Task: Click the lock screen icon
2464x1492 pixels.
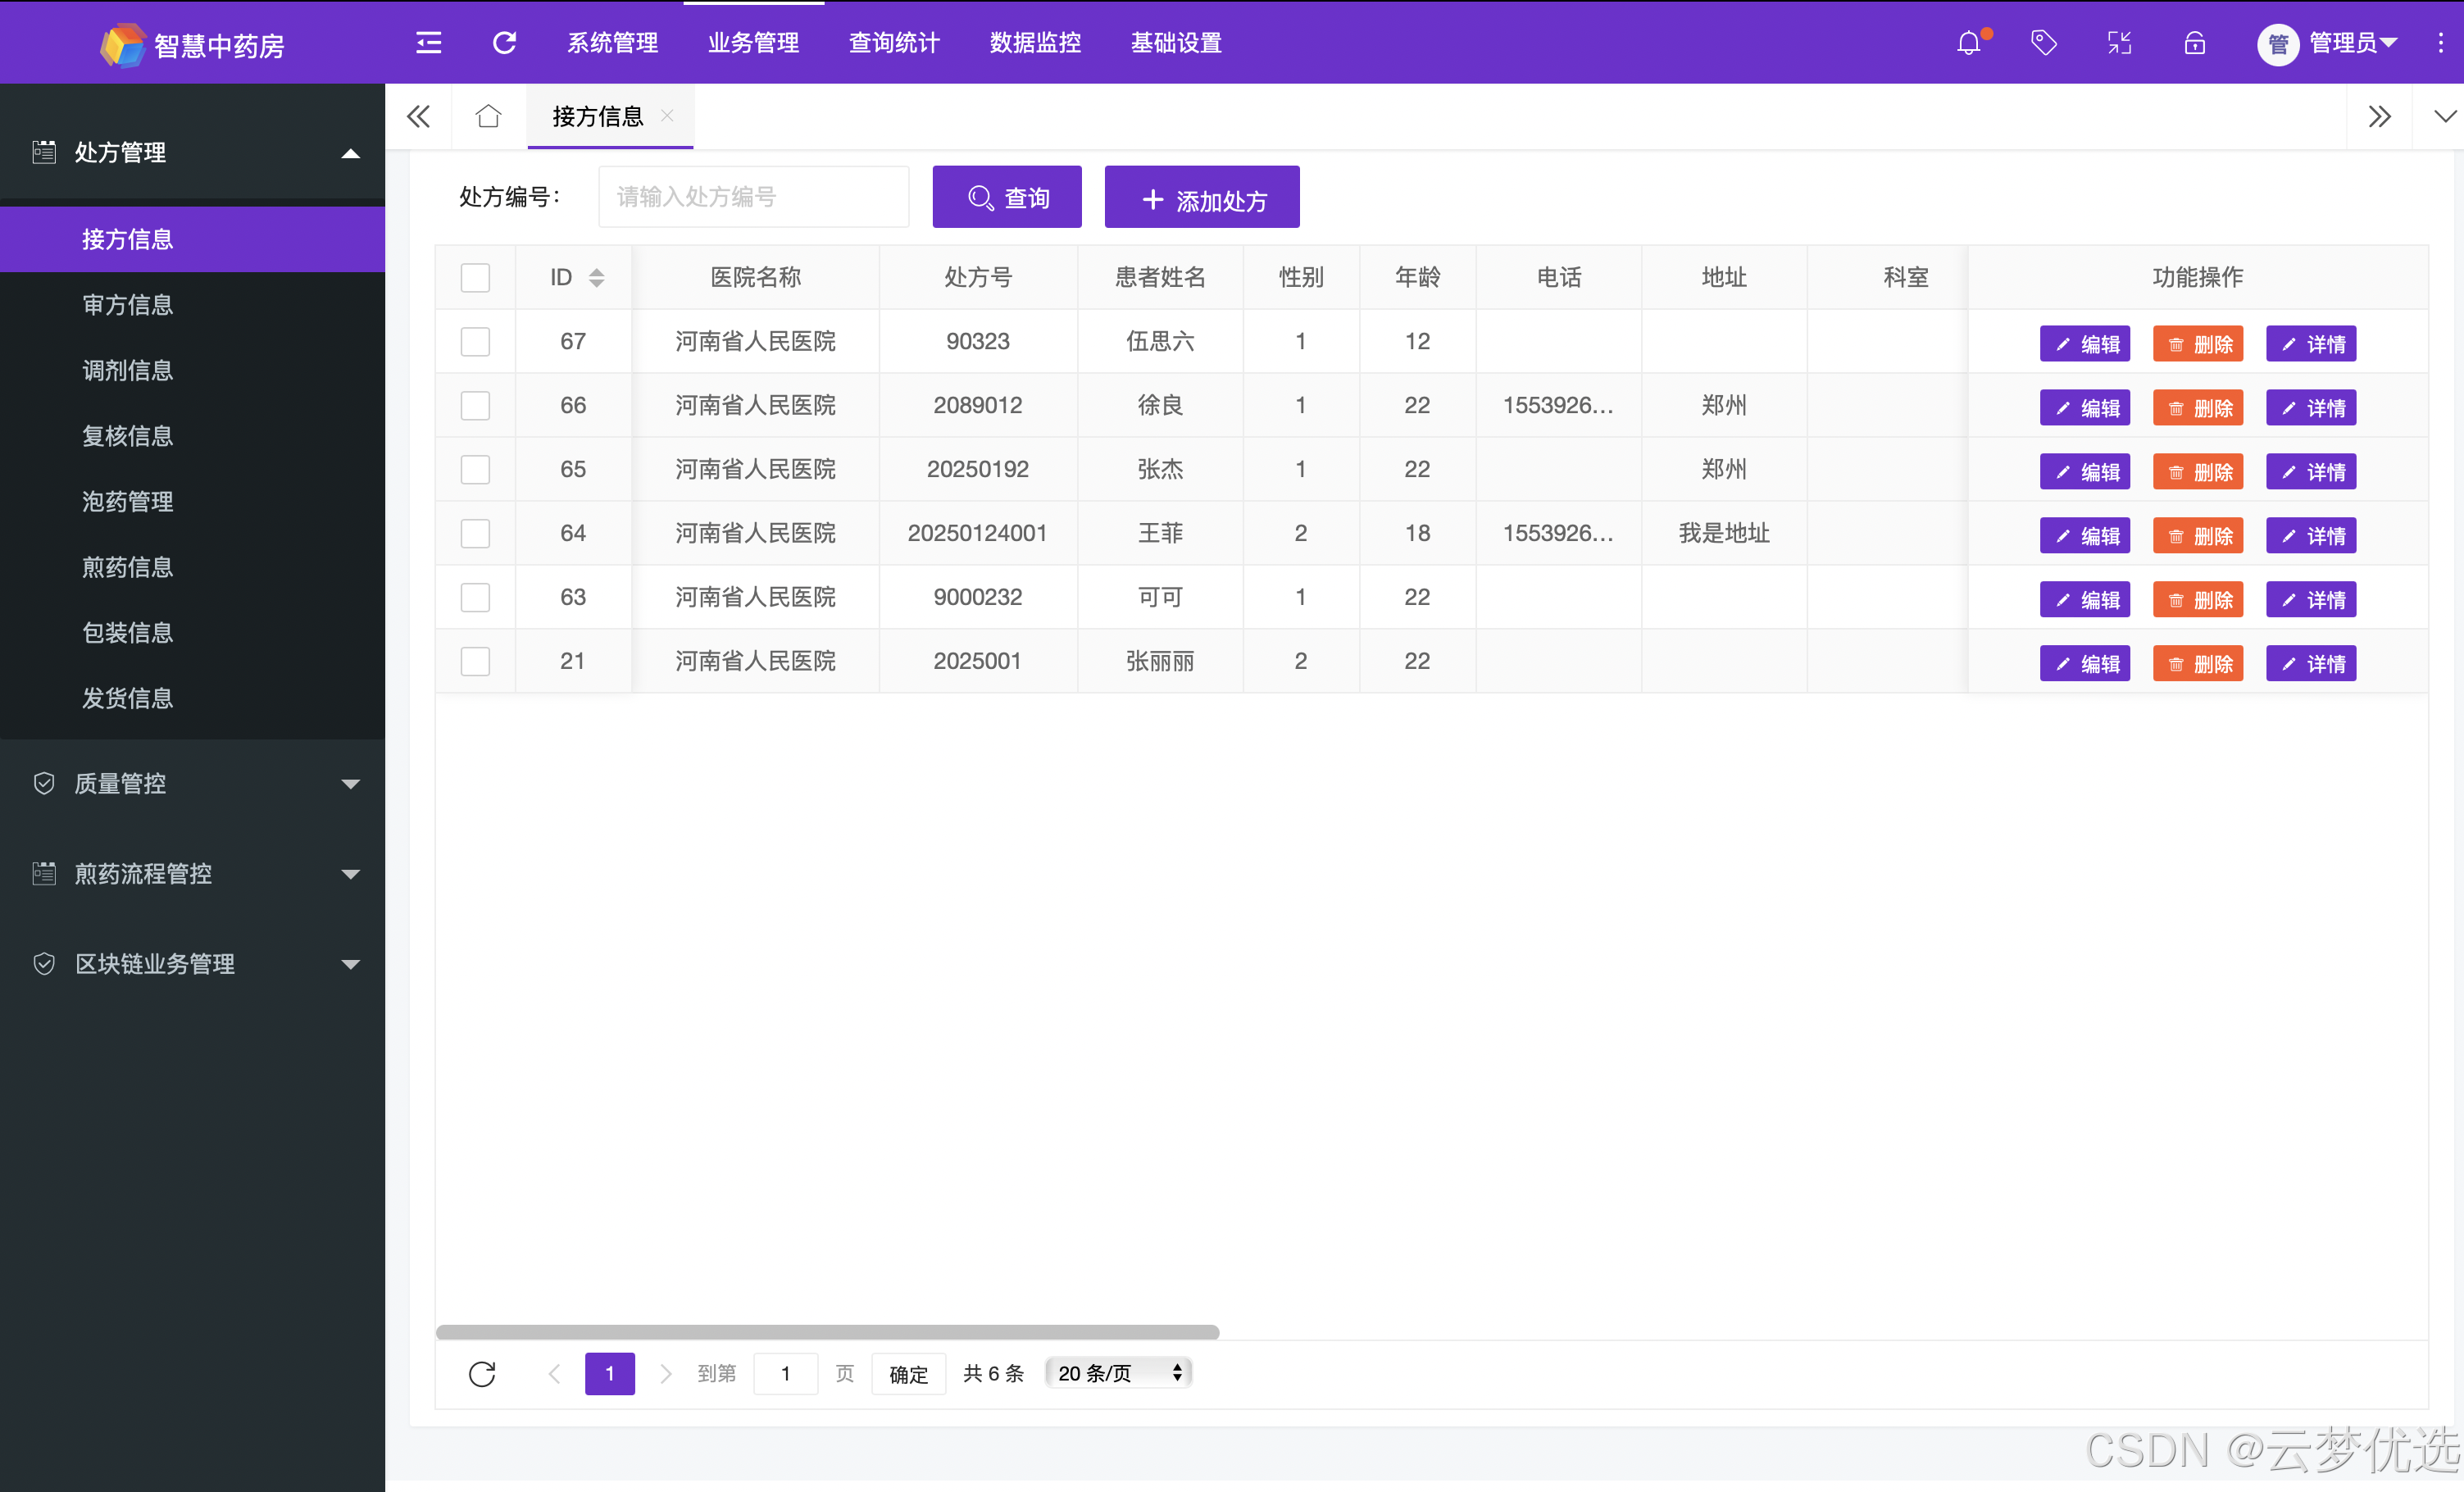Action: pyautogui.click(x=2194, y=43)
